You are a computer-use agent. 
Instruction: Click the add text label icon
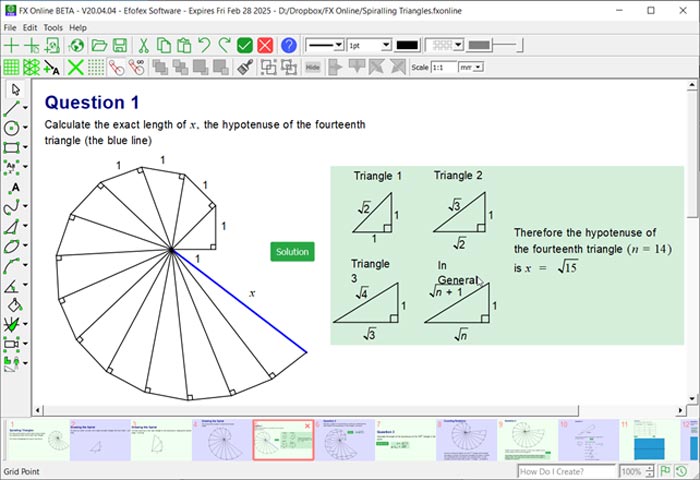point(52,67)
